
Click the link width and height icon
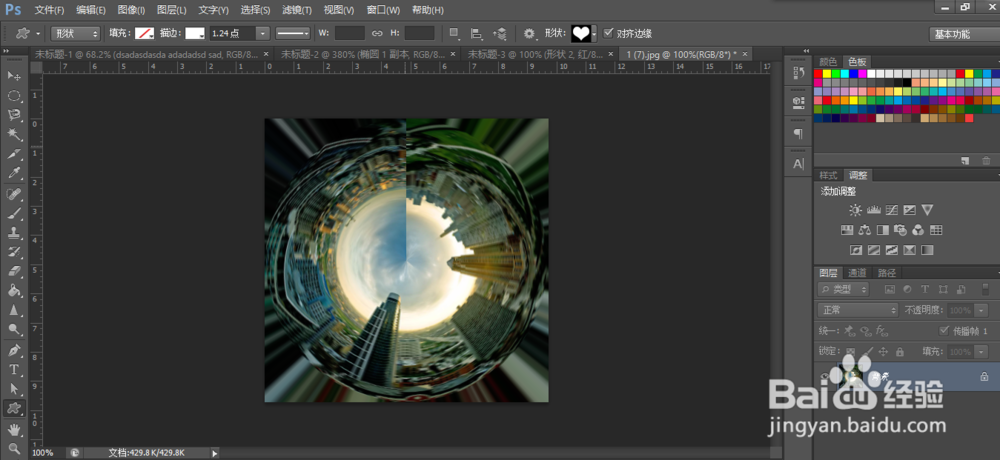click(377, 33)
